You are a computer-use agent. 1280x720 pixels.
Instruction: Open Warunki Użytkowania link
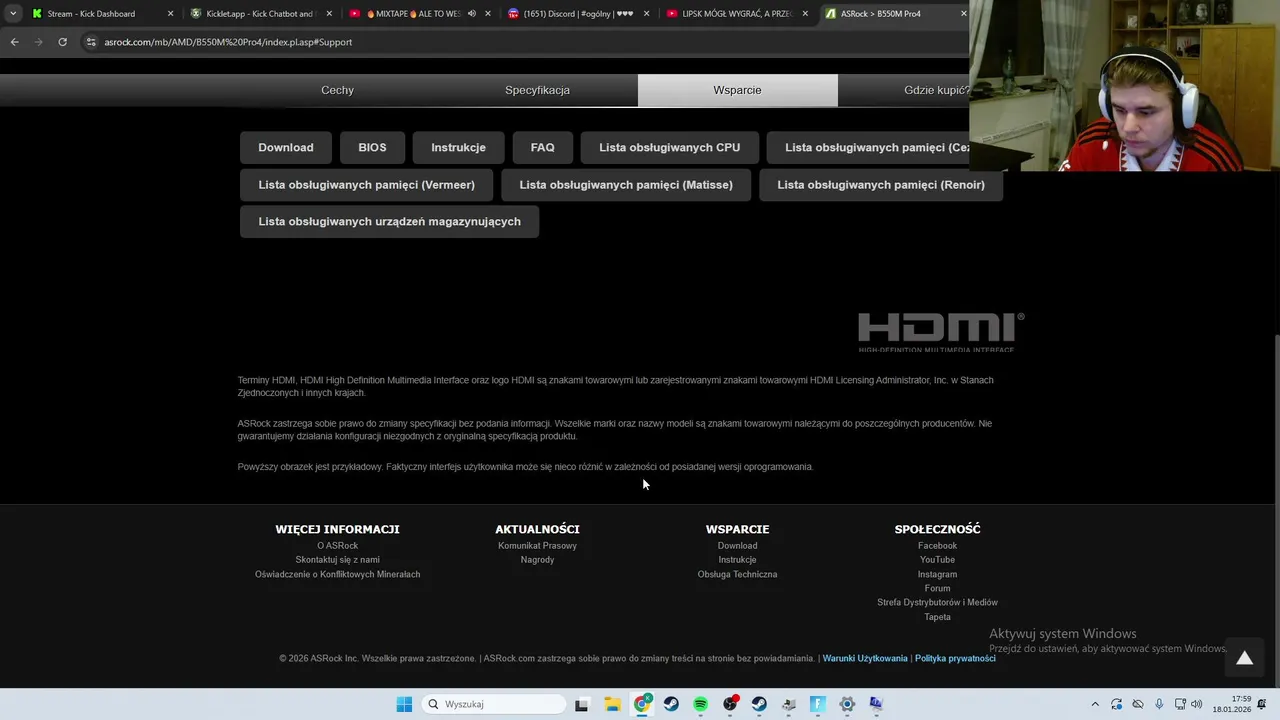(865, 658)
